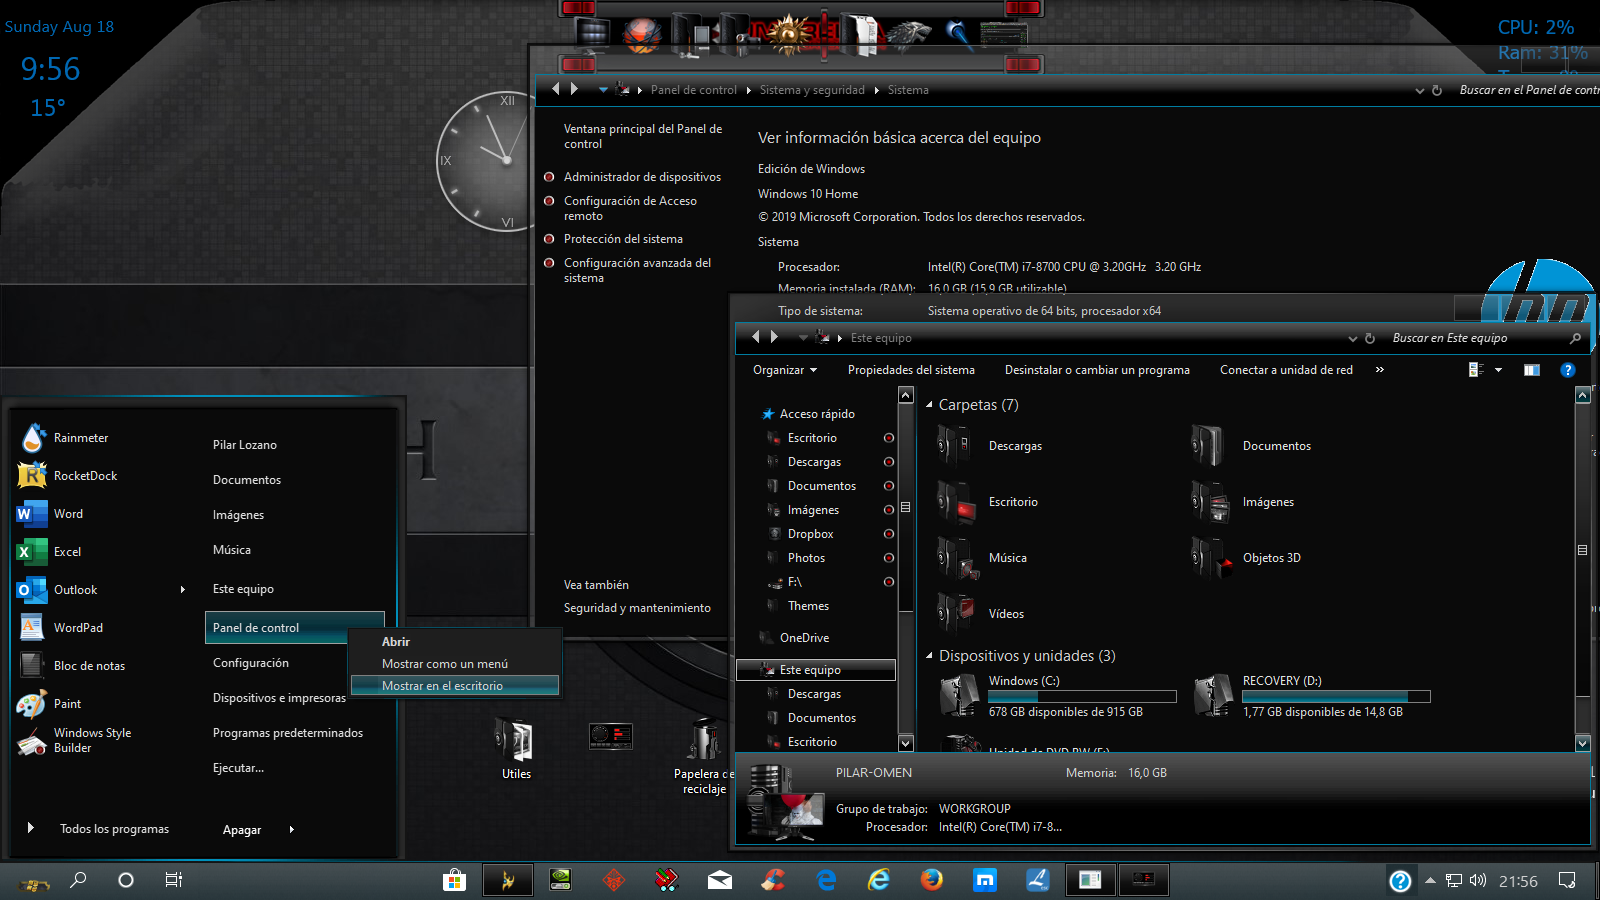The image size is (1600, 900).
Task: Collapse the Carpetas (7) group
Action: [x=929, y=405]
